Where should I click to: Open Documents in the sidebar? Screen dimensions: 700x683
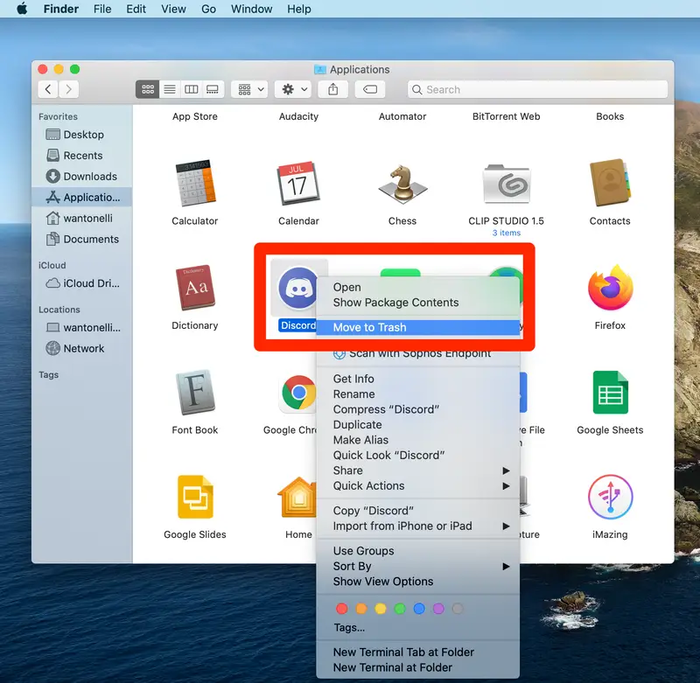[x=82, y=239]
